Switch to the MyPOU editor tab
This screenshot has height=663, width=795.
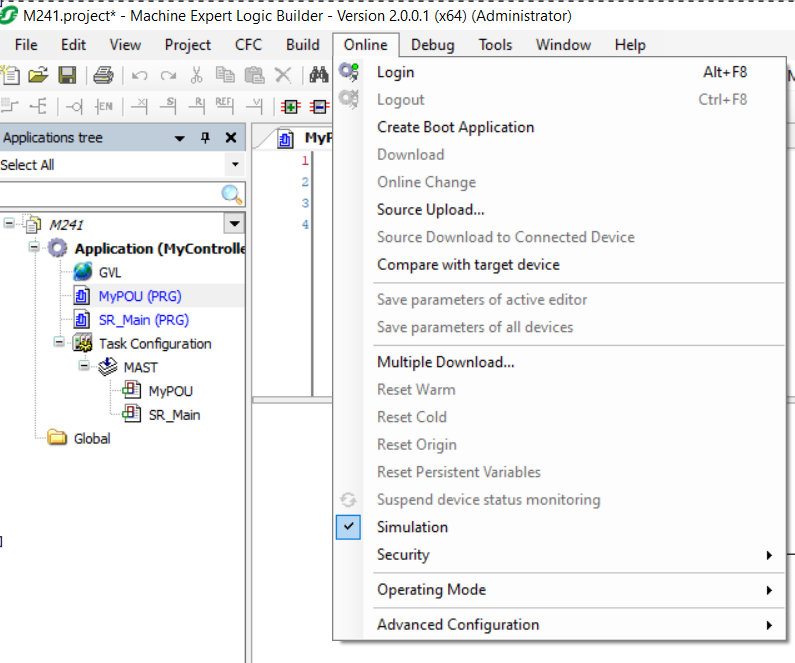[305, 138]
